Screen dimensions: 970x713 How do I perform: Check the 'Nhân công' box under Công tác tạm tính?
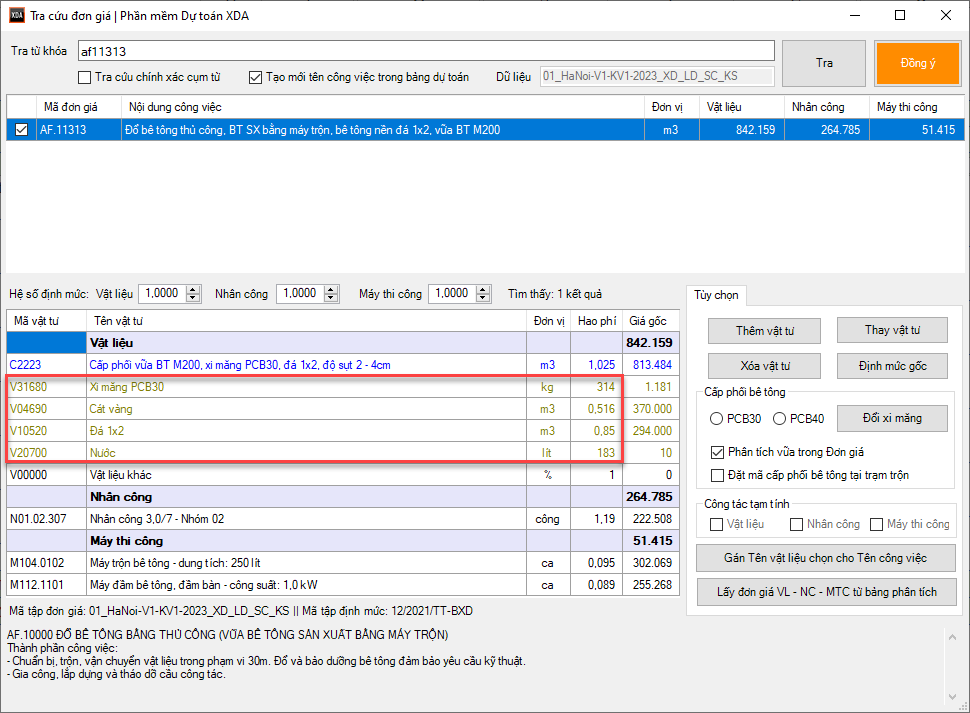click(796, 524)
